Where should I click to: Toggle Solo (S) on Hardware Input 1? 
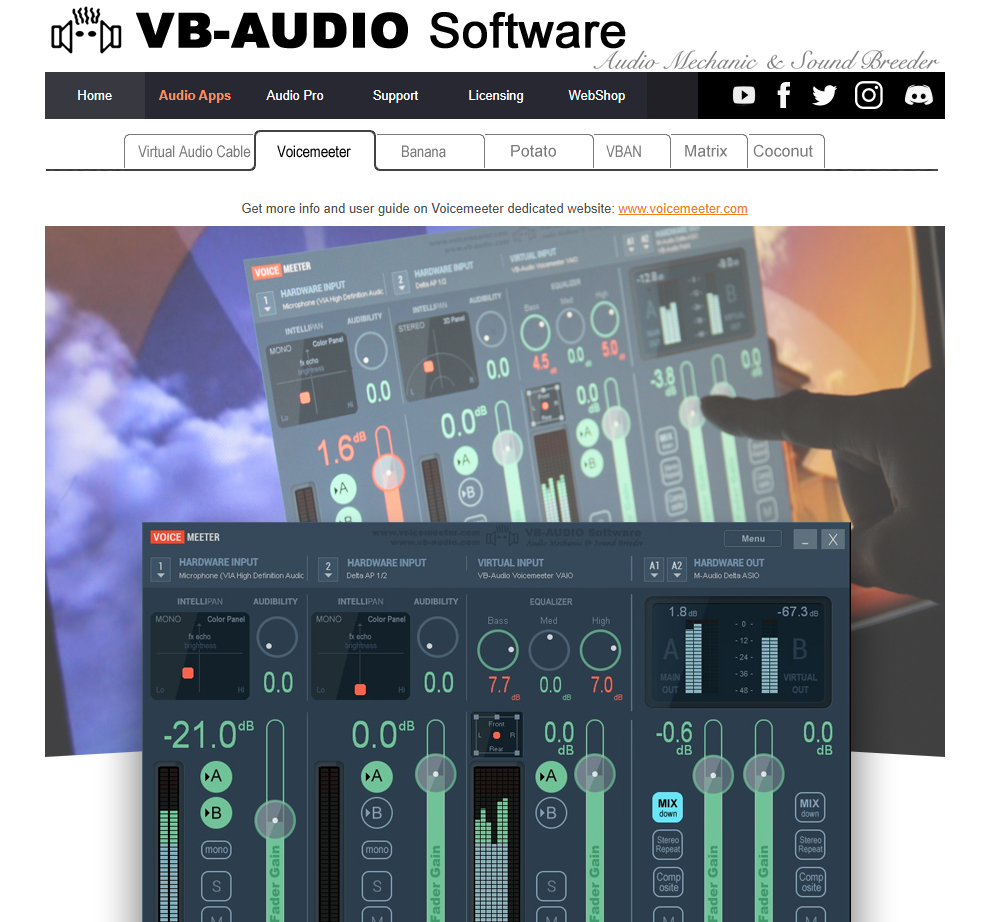[x=216, y=886]
